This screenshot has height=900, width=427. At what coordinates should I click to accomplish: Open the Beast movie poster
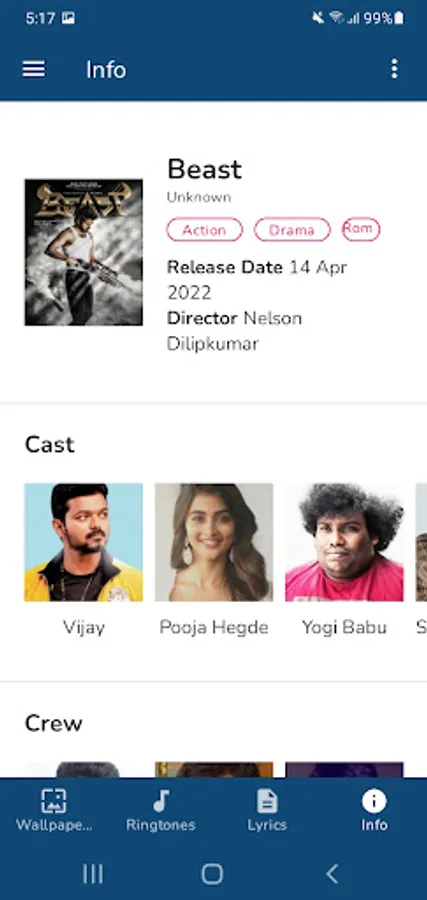click(x=83, y=253)
